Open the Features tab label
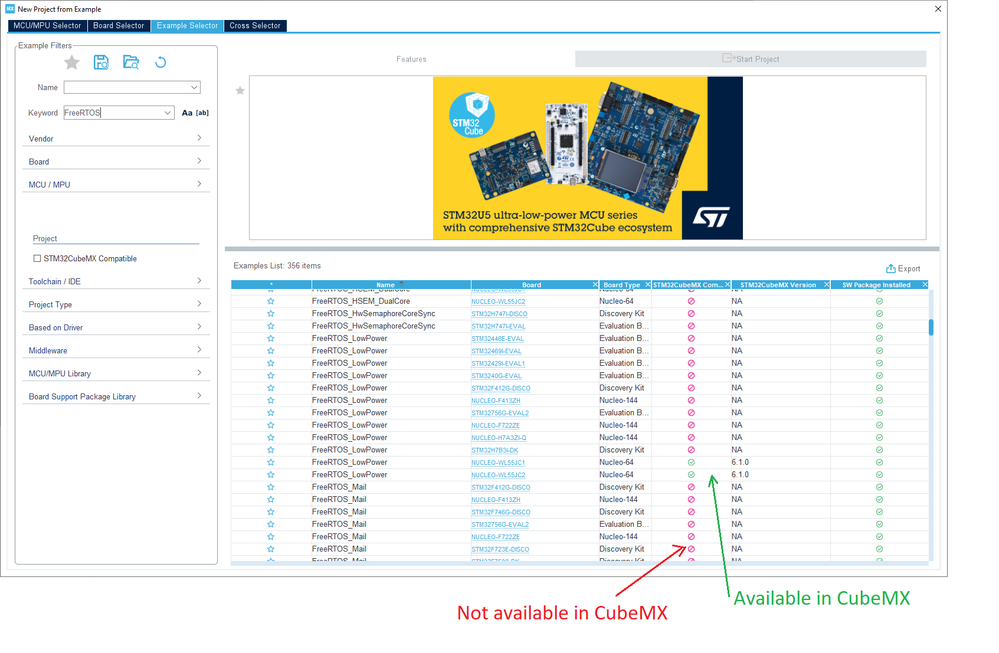The width and height of the screenshot is (999, 653). click(x=411, y=59)
